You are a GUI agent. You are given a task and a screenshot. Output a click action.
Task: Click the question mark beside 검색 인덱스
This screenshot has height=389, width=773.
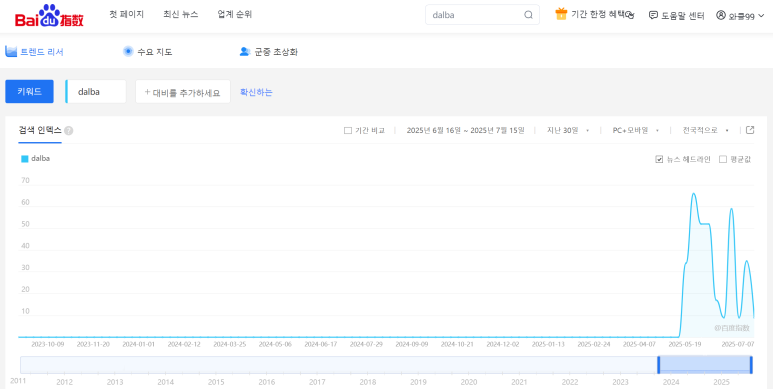click(x=69, y=131)
